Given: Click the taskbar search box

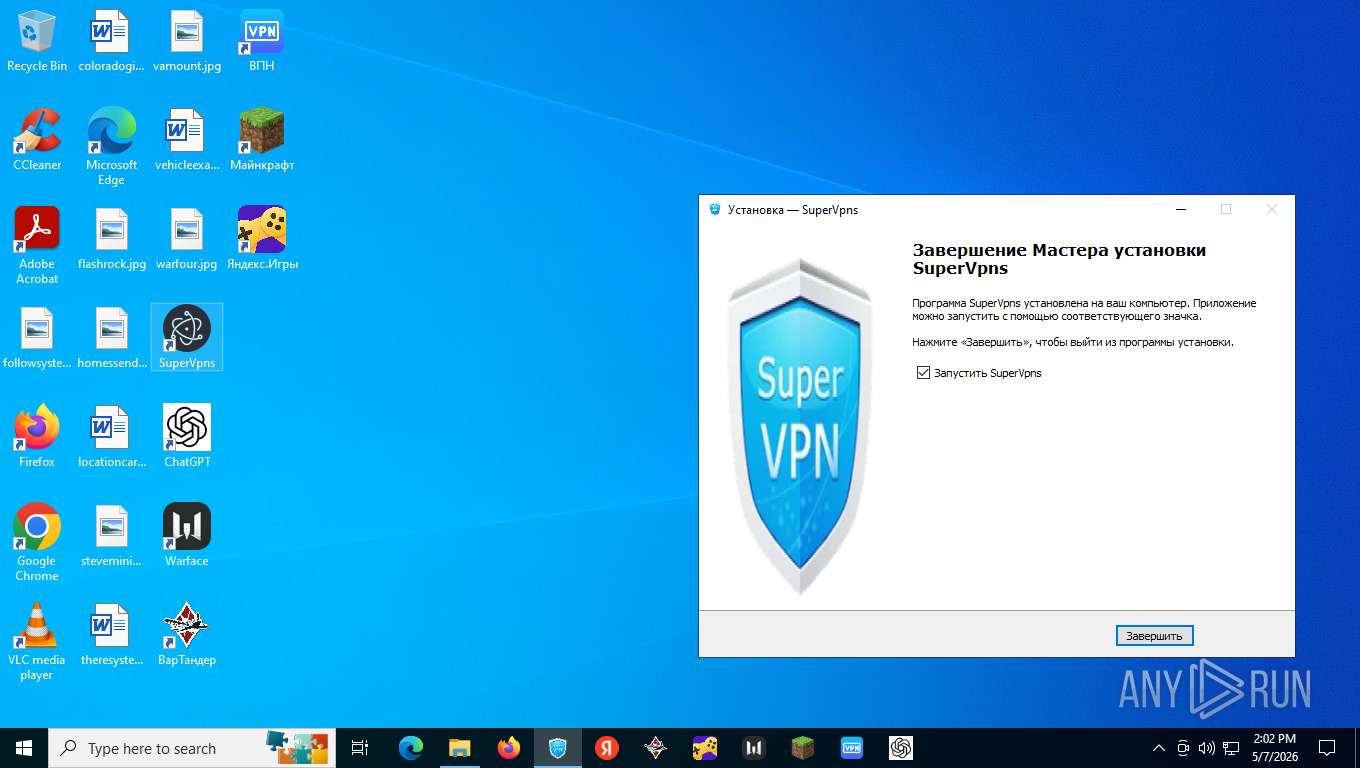Looking at the screenshot, I should pos(192,748).
